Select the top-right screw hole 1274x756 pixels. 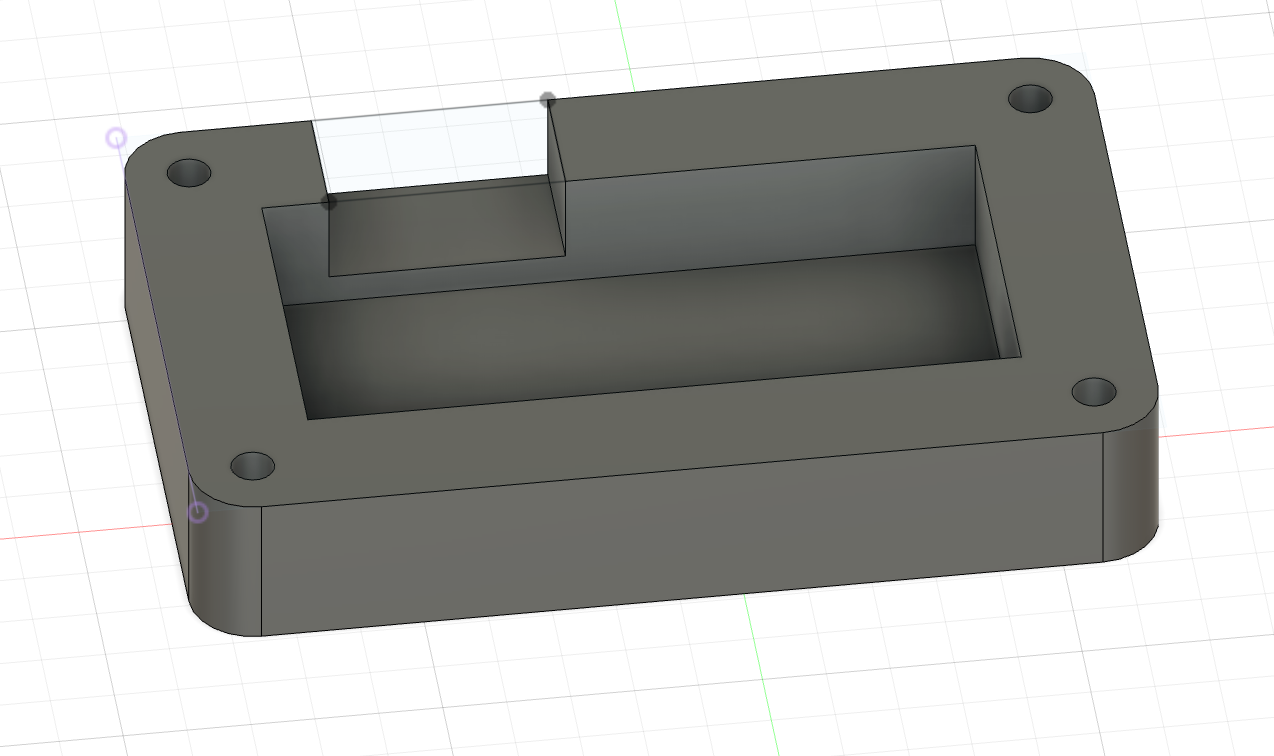click(1030, 99)
